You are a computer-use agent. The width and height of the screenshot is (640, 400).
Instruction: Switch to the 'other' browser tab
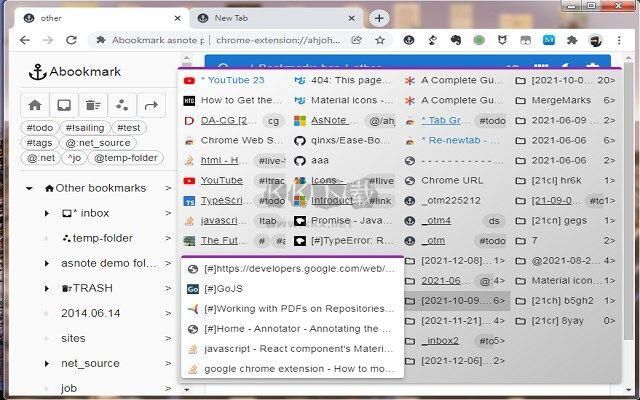click(102, 18)
